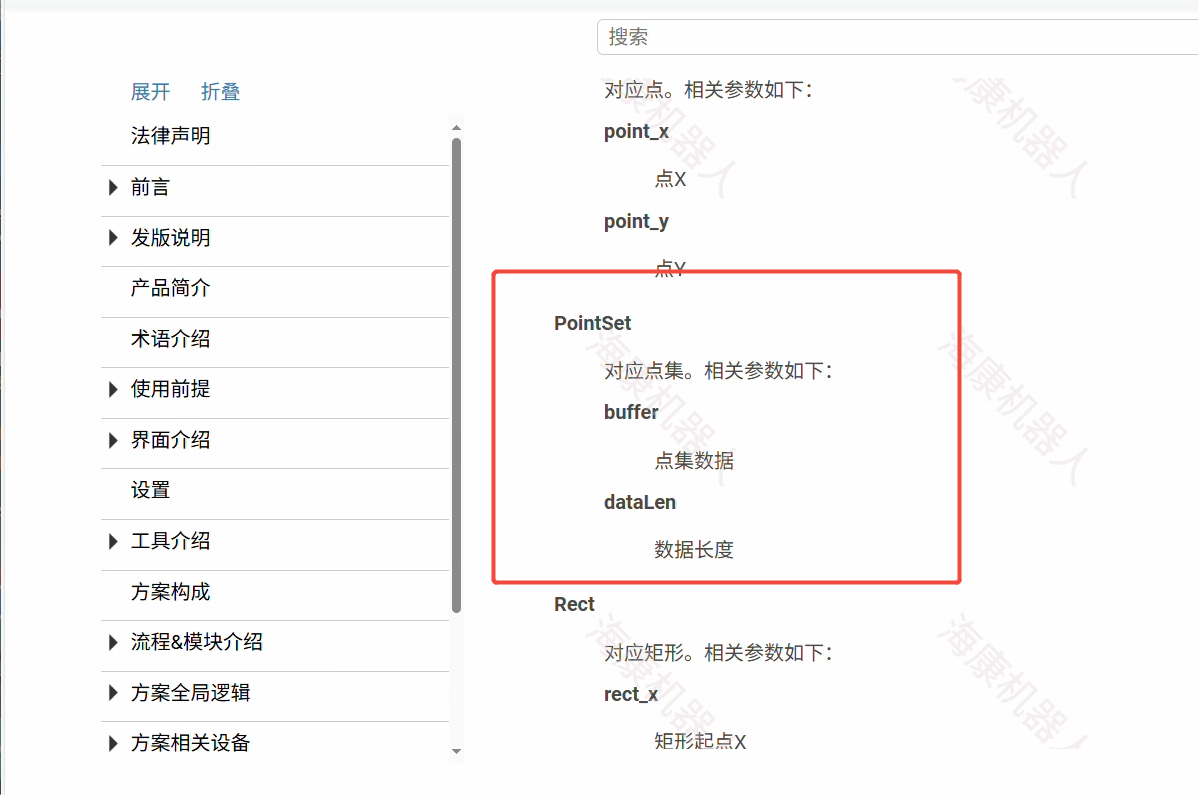Click 折叠 to collapse all sections
The width and height of the screenshot is (1198, 795).
click(220, 91)
